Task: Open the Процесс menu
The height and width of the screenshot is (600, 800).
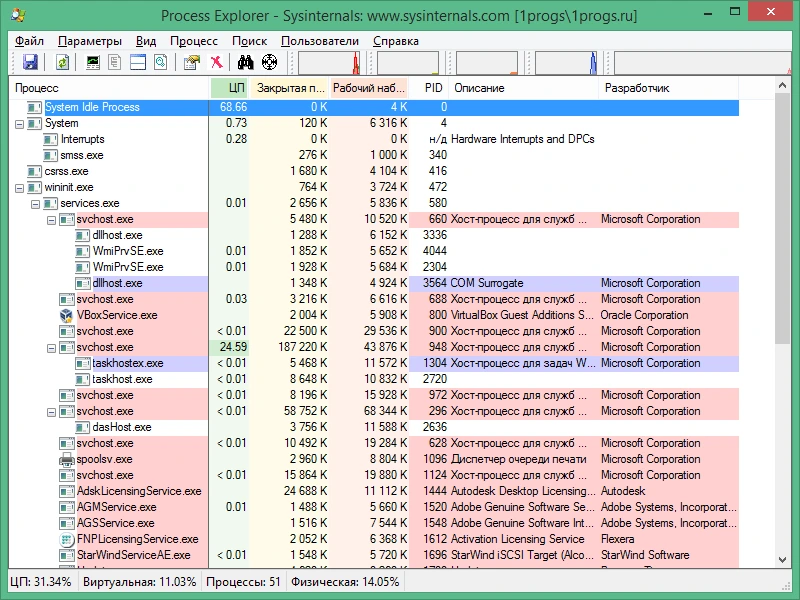Action: point(194,41)
